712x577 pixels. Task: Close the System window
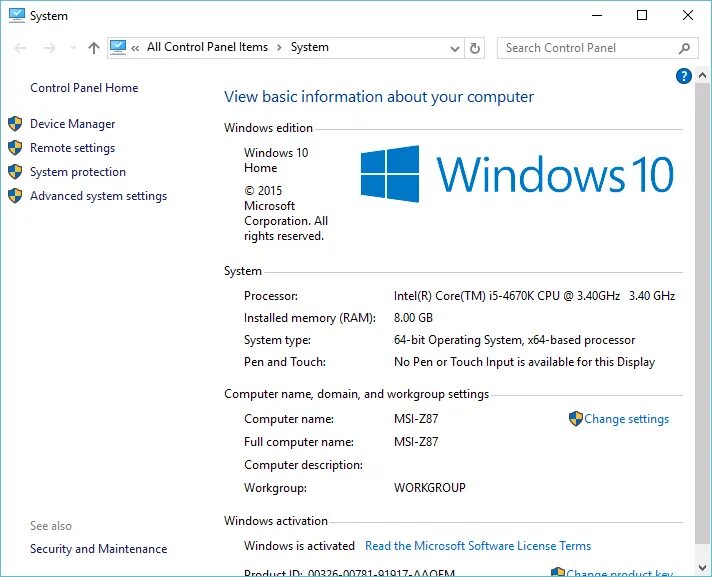tap(687, 15)
